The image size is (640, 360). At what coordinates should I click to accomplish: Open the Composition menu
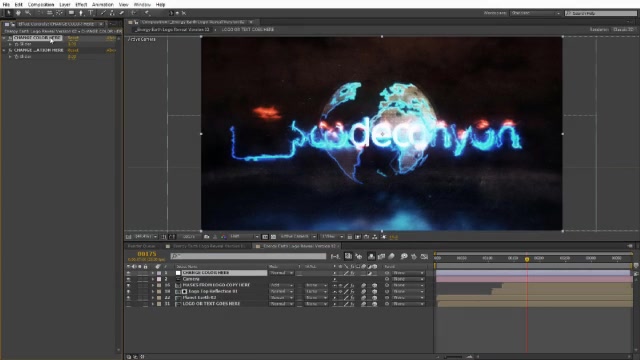coord(41,4)
